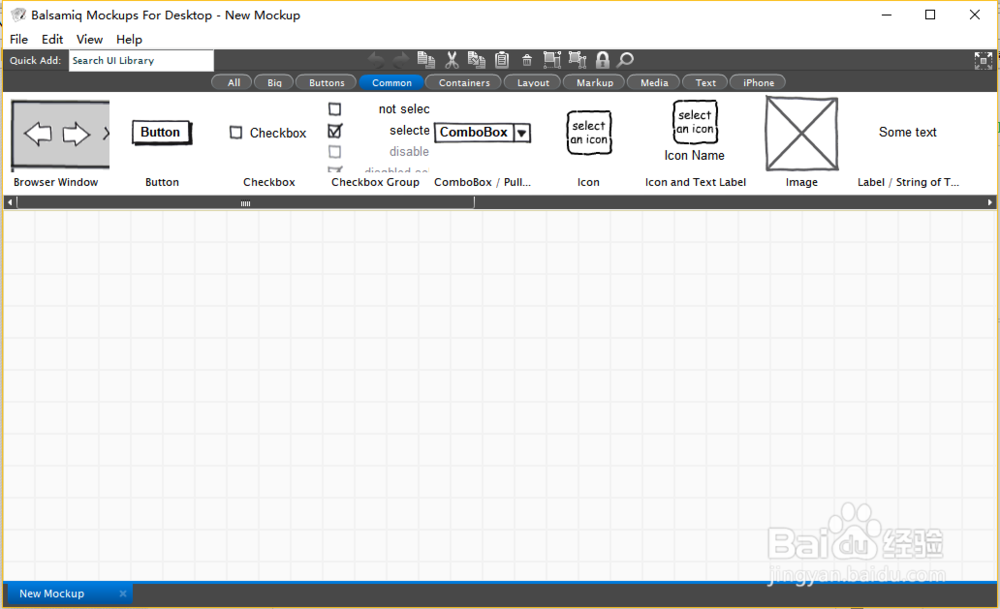Switch to Media library category
This screenshot has width=1000, height=609.
point(654,82)
